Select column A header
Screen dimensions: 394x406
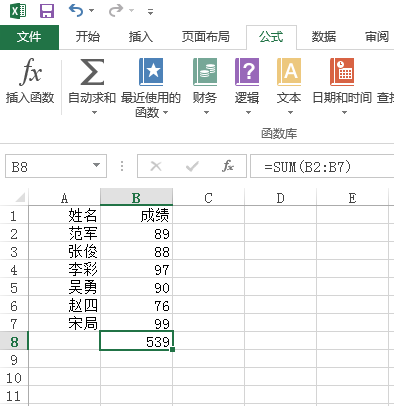click(x=65, y=198)
